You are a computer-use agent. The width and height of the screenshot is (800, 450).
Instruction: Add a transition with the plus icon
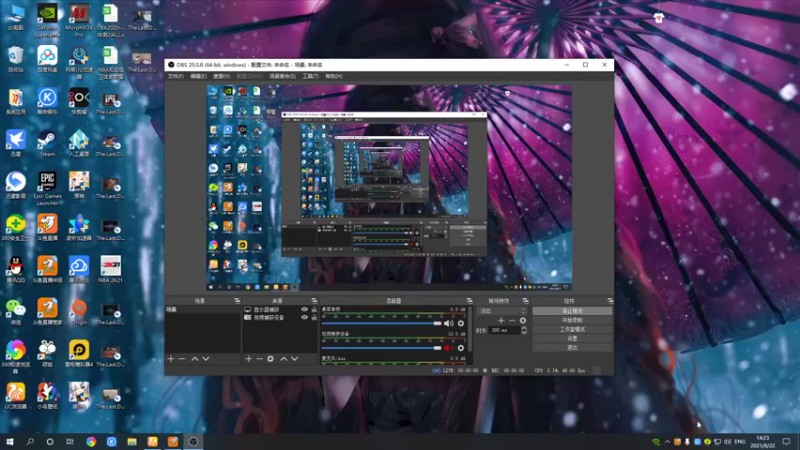[501, 320]
